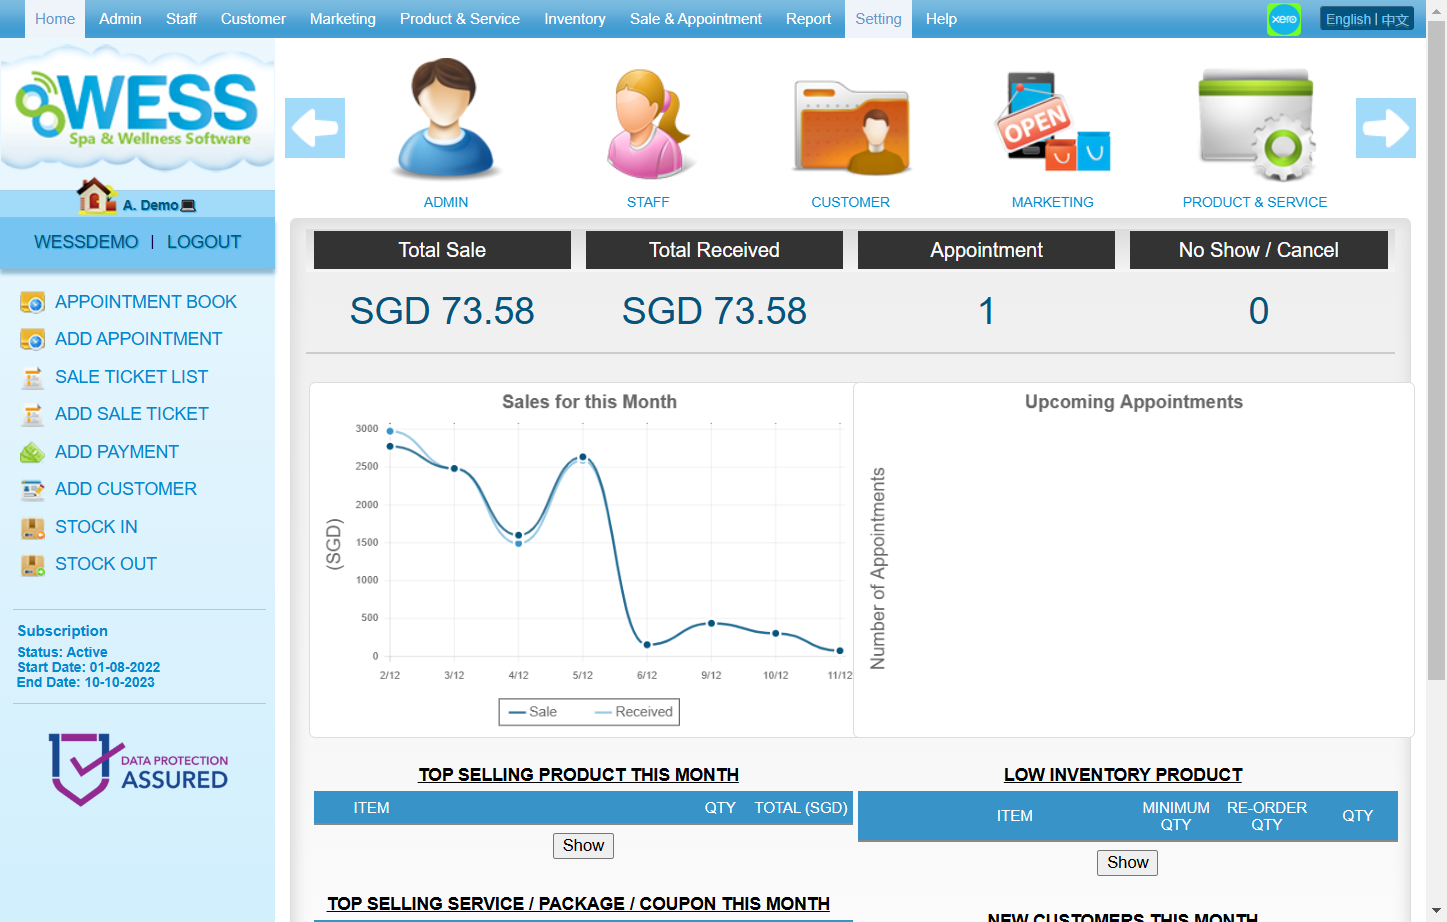Image resolution: width=1447 pixels, height=922 pixels.
Task: Click the LOGOUT link
Action: coord(204,242)
